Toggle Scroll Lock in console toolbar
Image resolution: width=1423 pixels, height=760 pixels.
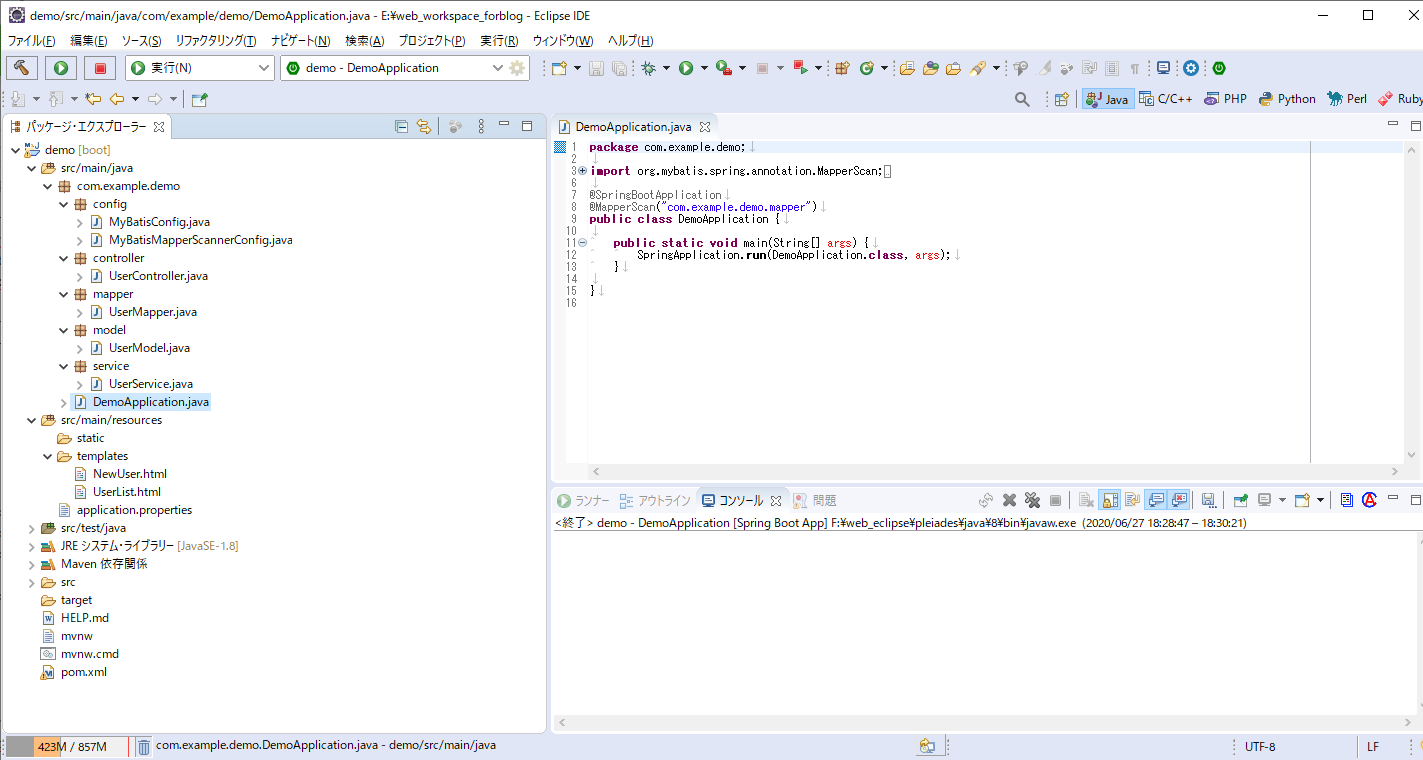point(1109,500)
